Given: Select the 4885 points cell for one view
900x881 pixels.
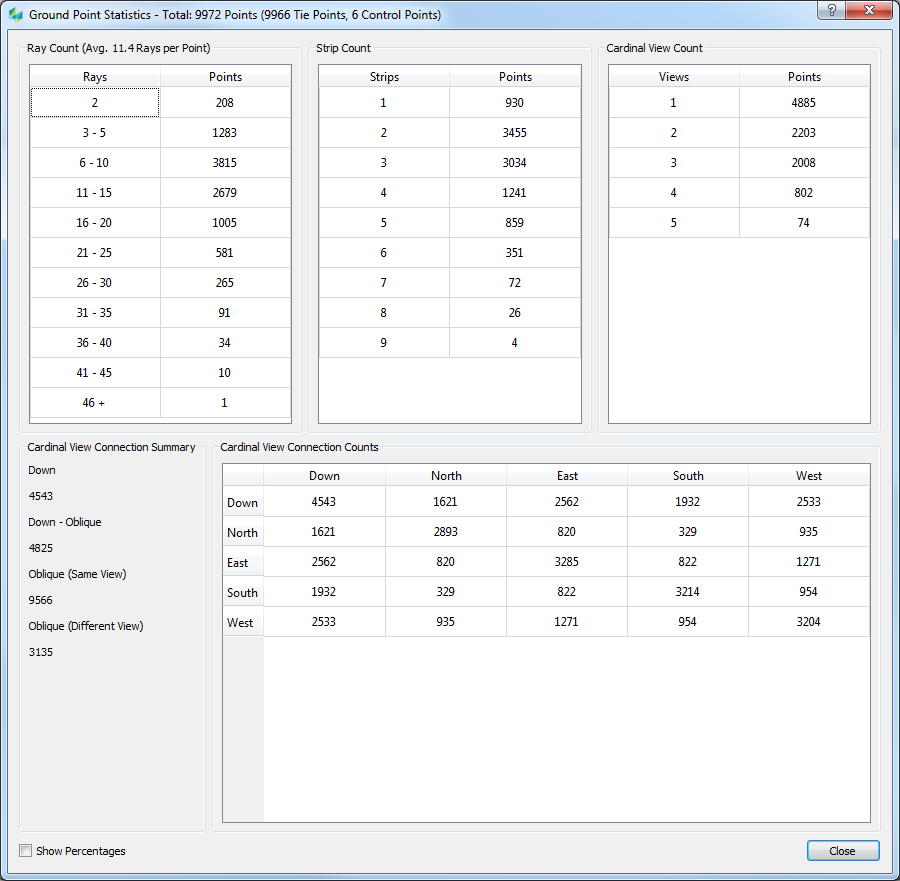Looking at the screenshot, I should tap(804, 103).
